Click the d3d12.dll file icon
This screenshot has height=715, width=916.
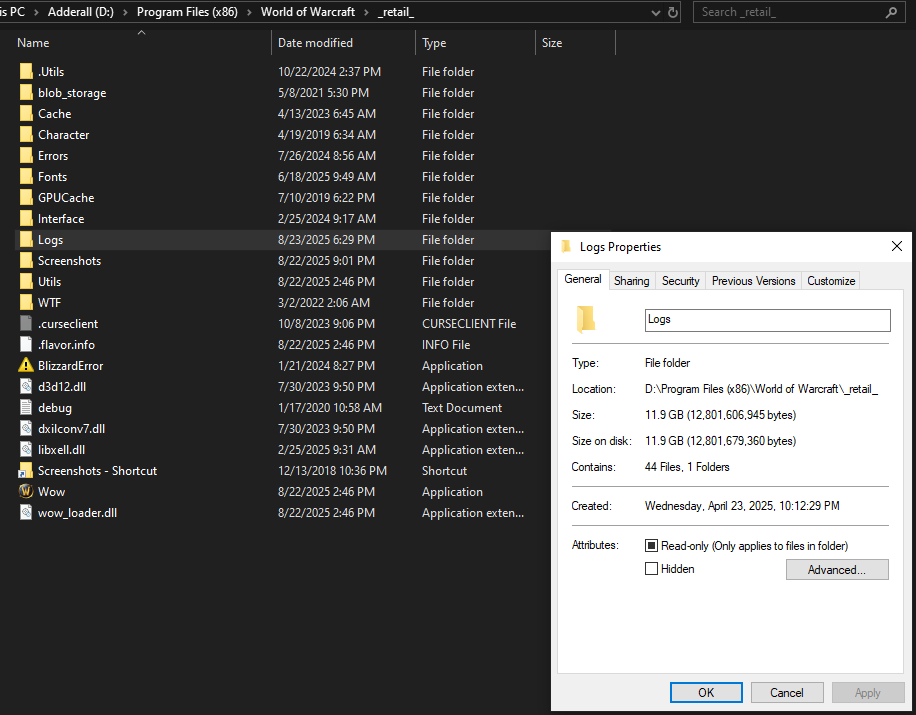26,386
